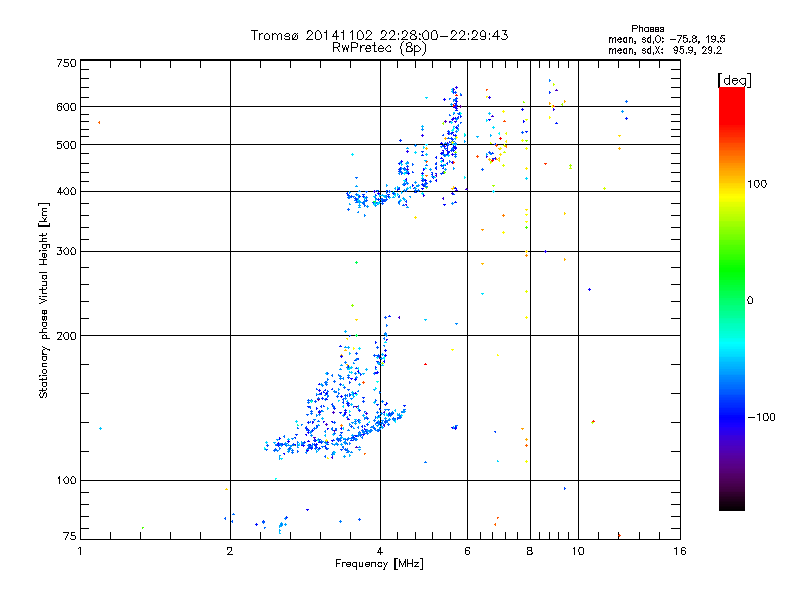Image resolution: width=800 pixels, height=600 pixels.
Task: Click the y-axis tick label '100'
Action: pos(66,481)
